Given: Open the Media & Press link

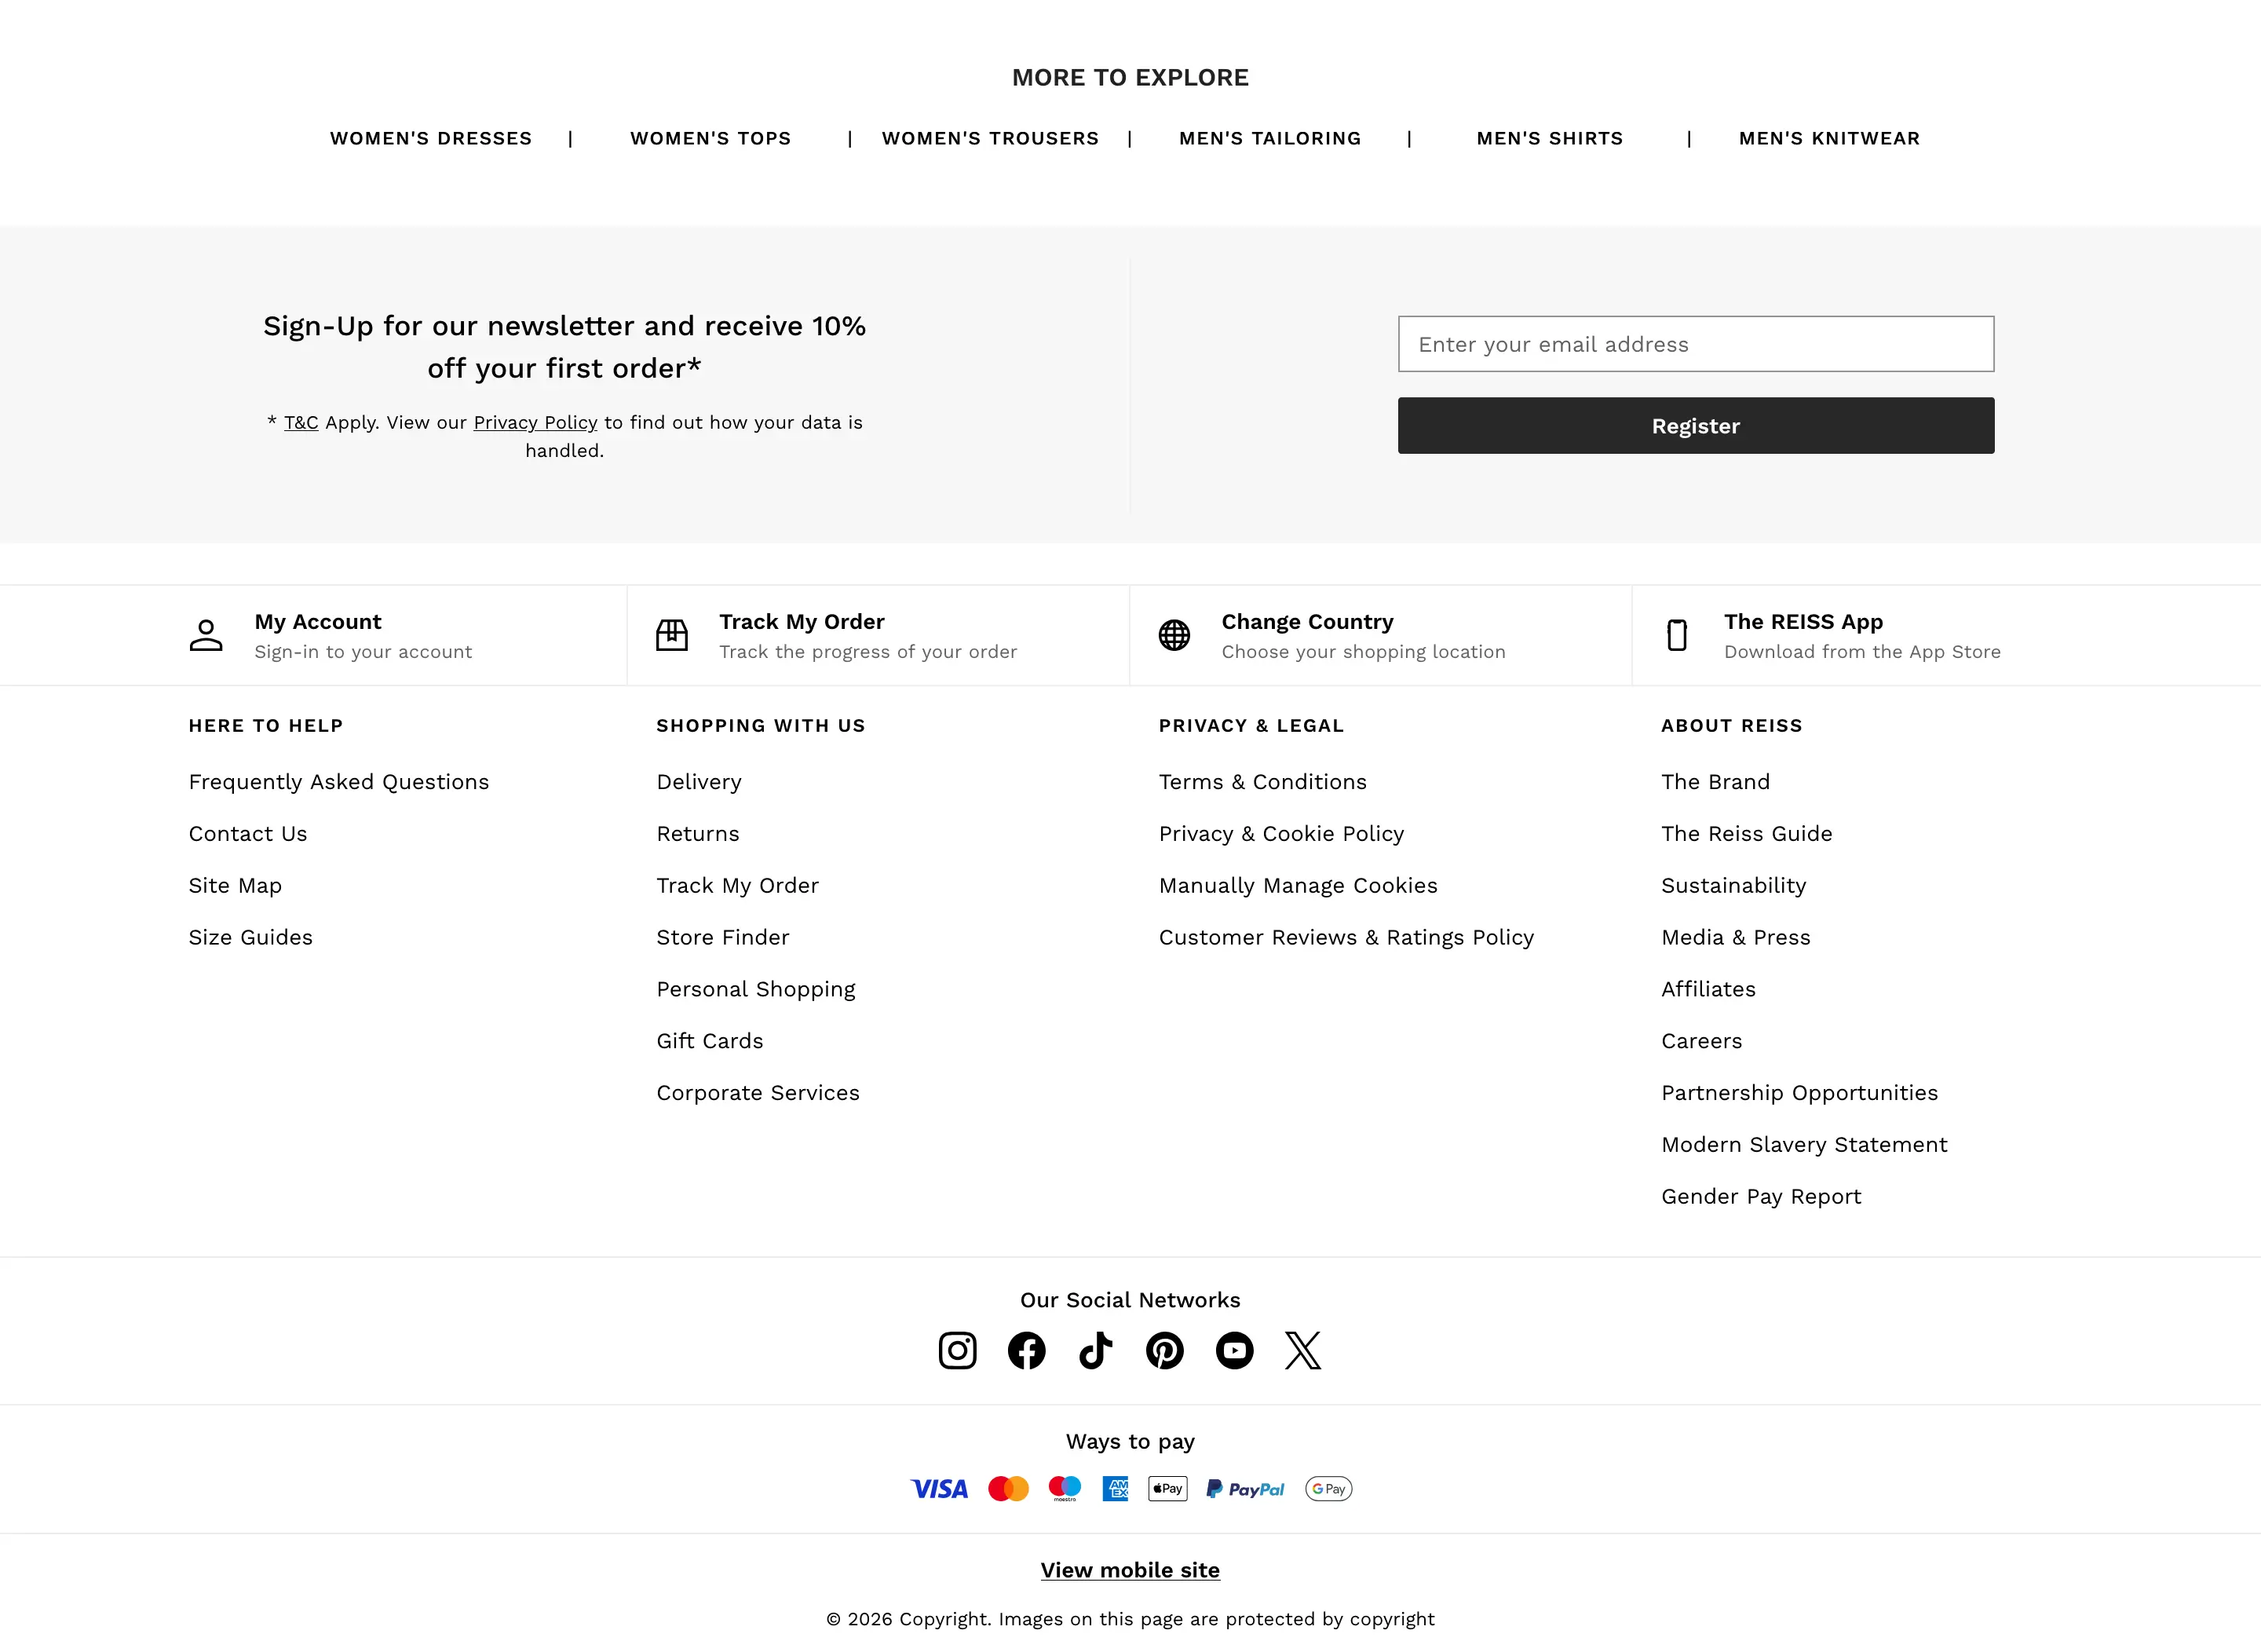Looking at the screenshot, I should click(x=1736, y=938).
